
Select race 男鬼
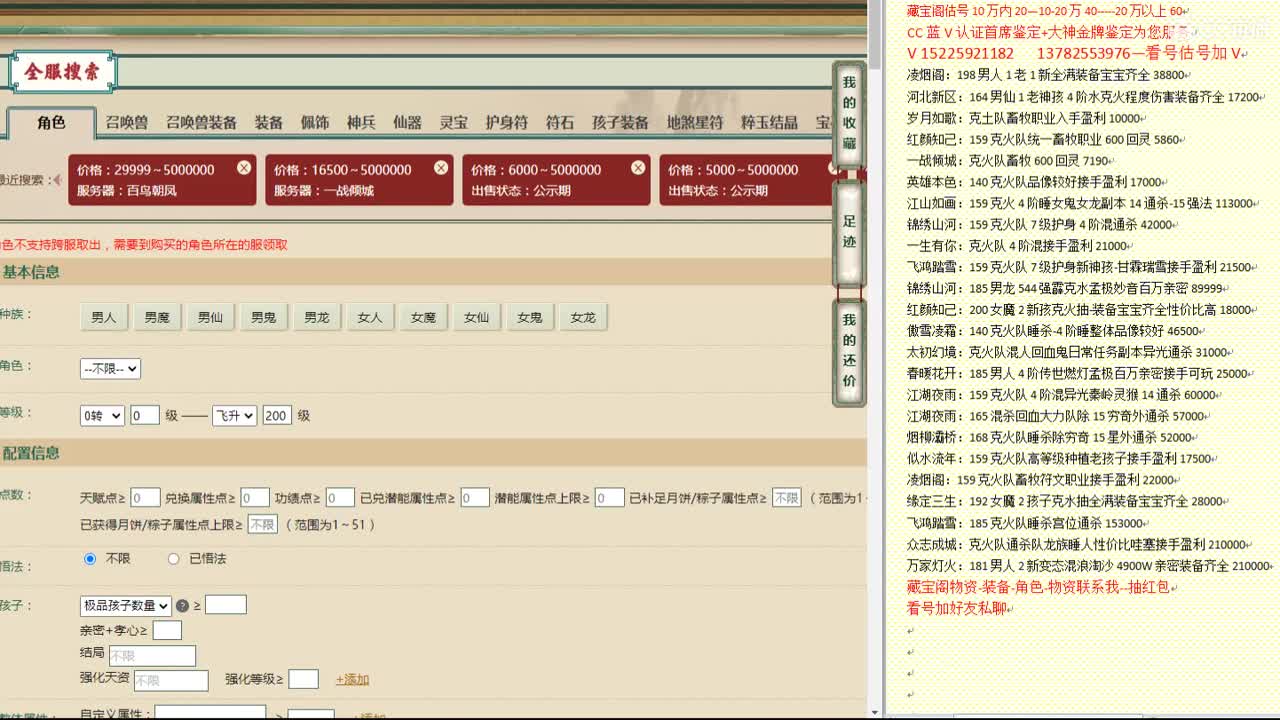pyautogui.click(x=264, y=317)
